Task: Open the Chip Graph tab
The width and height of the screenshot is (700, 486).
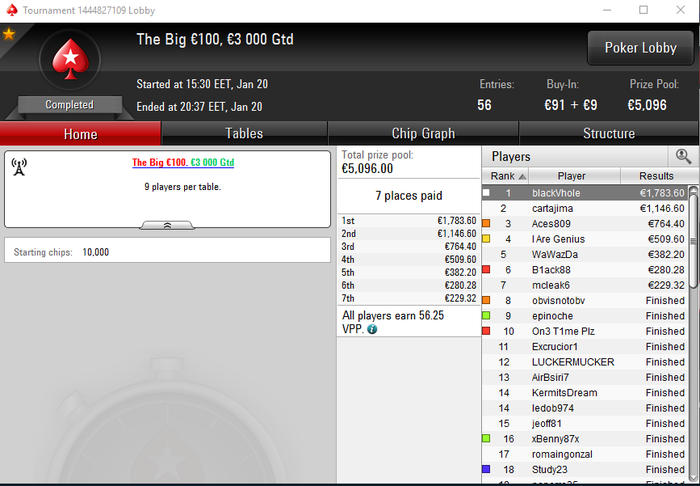Action: 423,133
